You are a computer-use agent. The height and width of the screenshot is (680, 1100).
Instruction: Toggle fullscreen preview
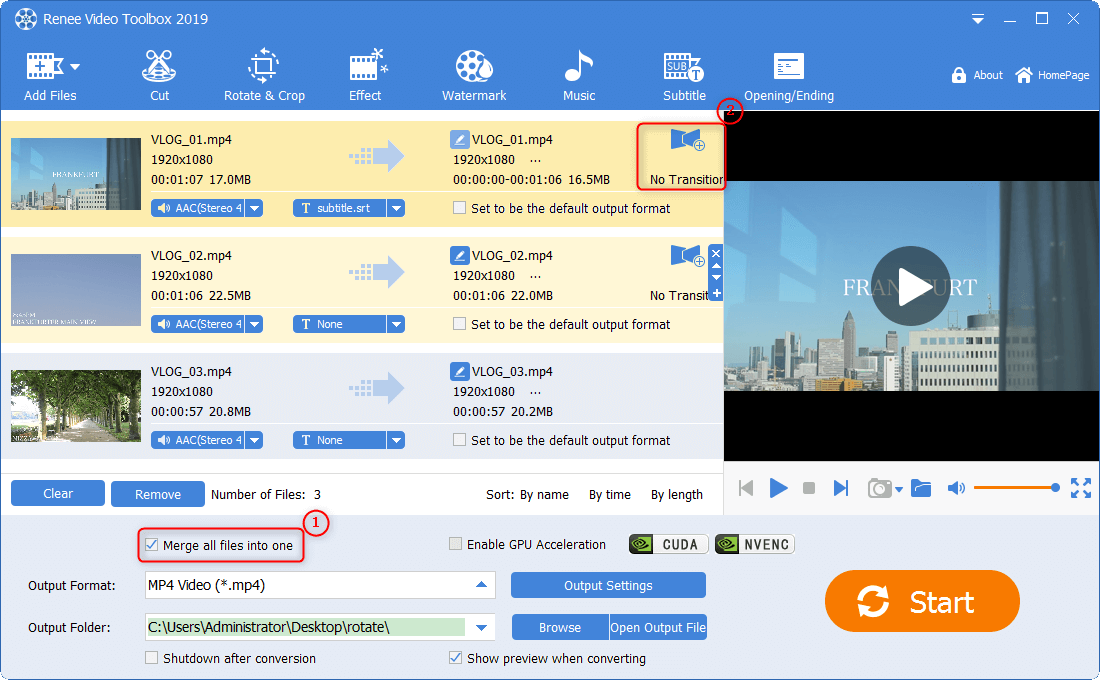coord(1080,488)
